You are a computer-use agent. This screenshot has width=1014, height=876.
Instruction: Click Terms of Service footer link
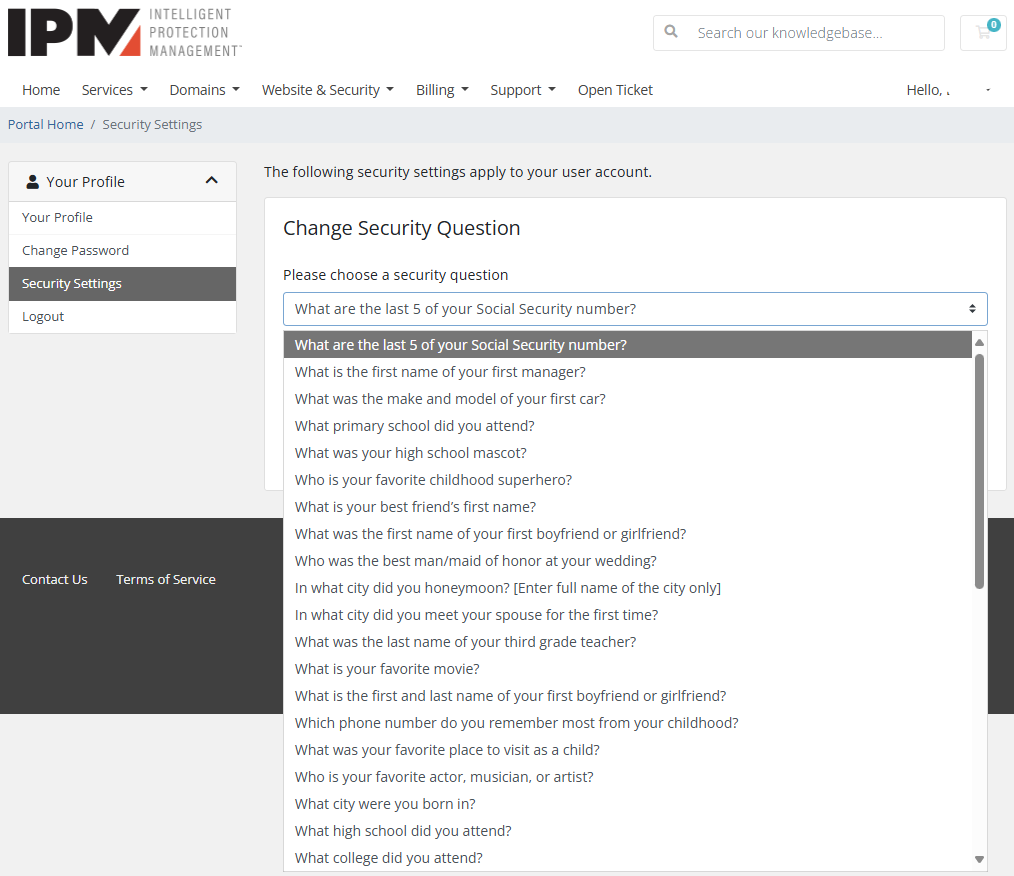click(165, 579)
